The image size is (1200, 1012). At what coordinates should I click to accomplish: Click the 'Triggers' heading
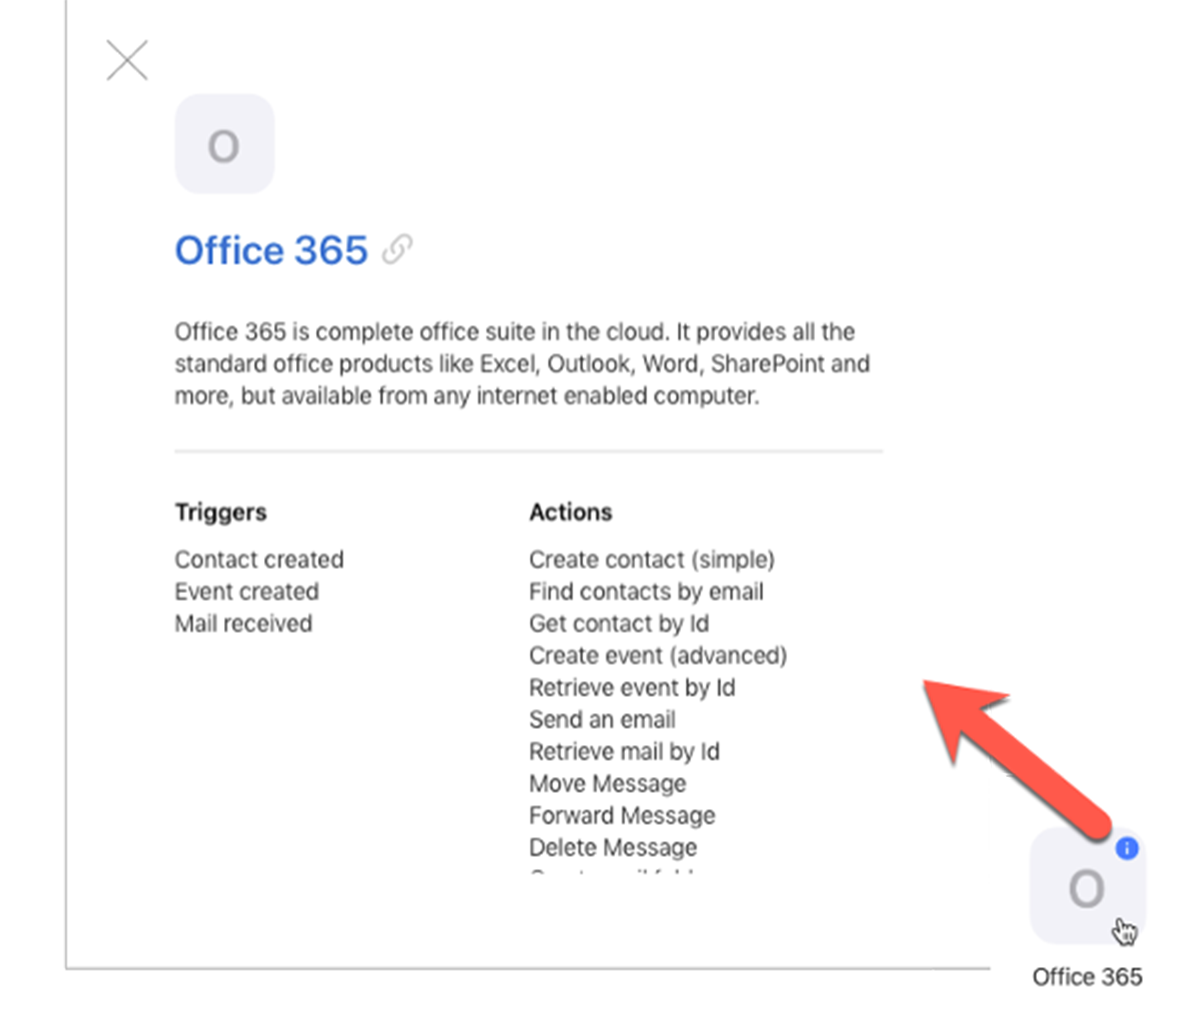coord(221,512)
